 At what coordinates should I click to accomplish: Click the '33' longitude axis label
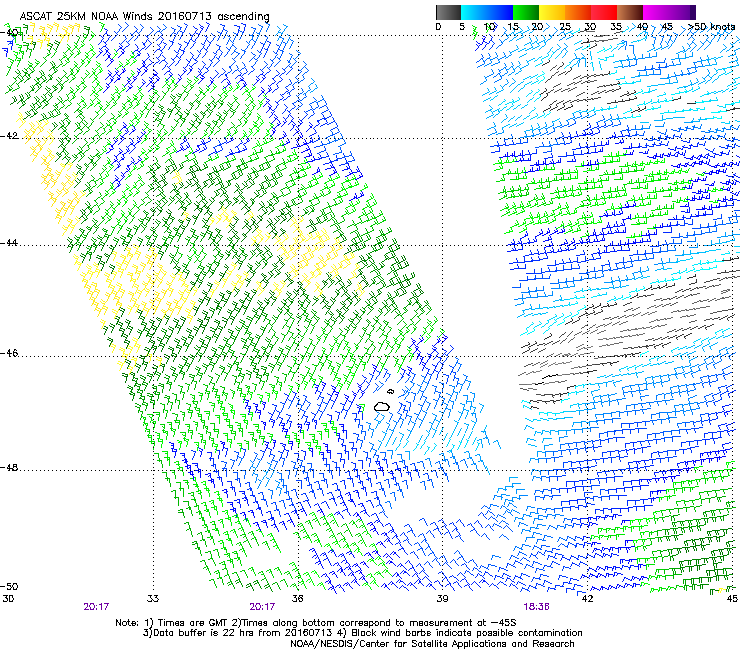click(x=153, y=599)
